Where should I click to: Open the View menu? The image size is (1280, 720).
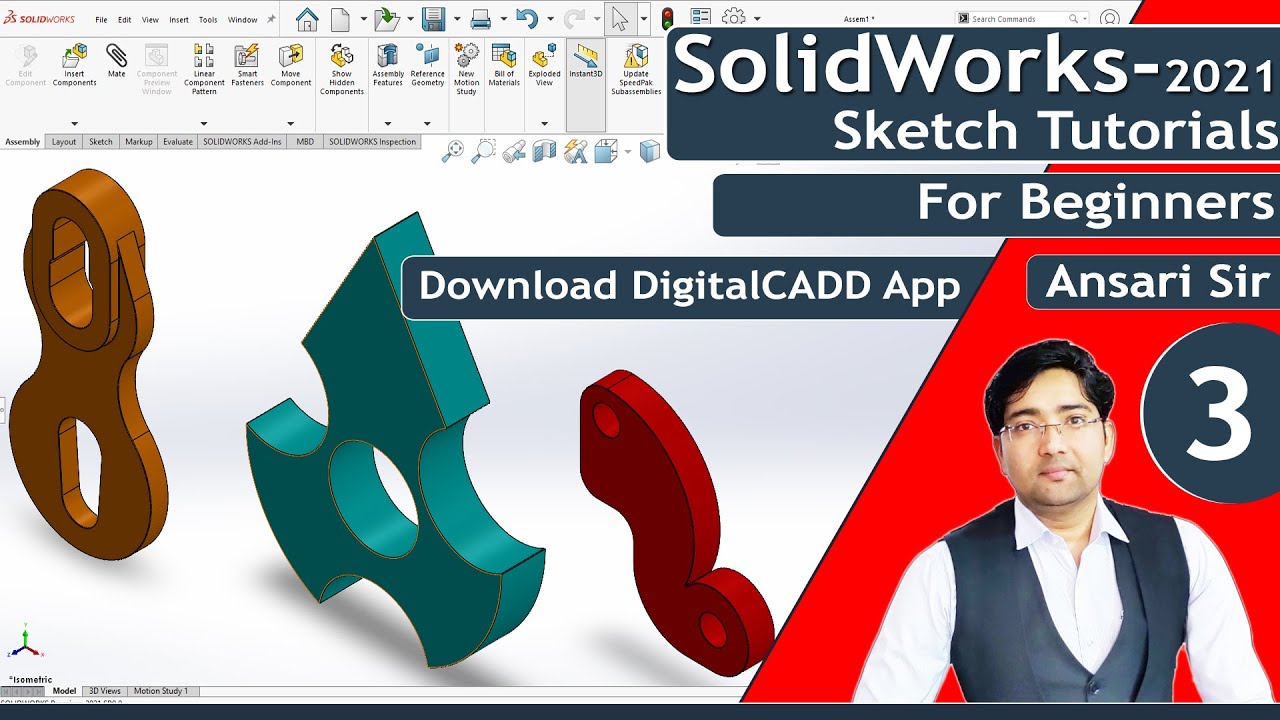coord(150,20)
